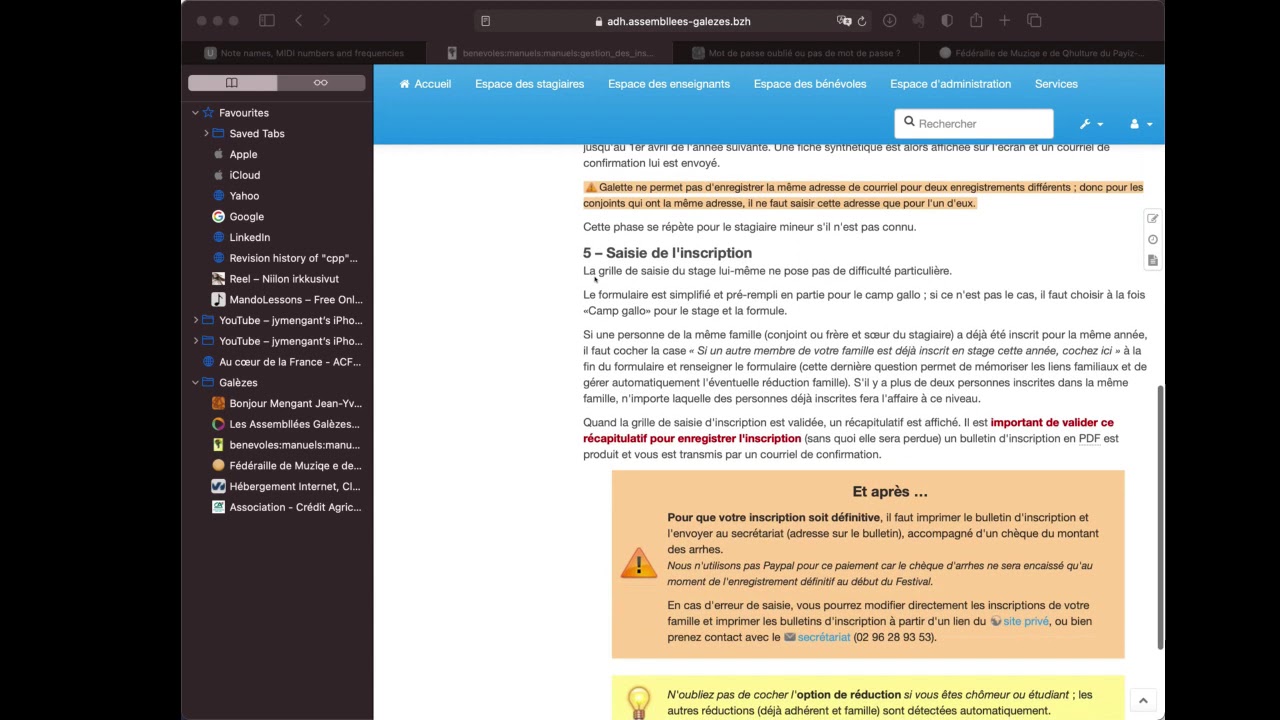Open Safari downloads icon
This screenshot has height=720, width=1280.
pos(889,21)
